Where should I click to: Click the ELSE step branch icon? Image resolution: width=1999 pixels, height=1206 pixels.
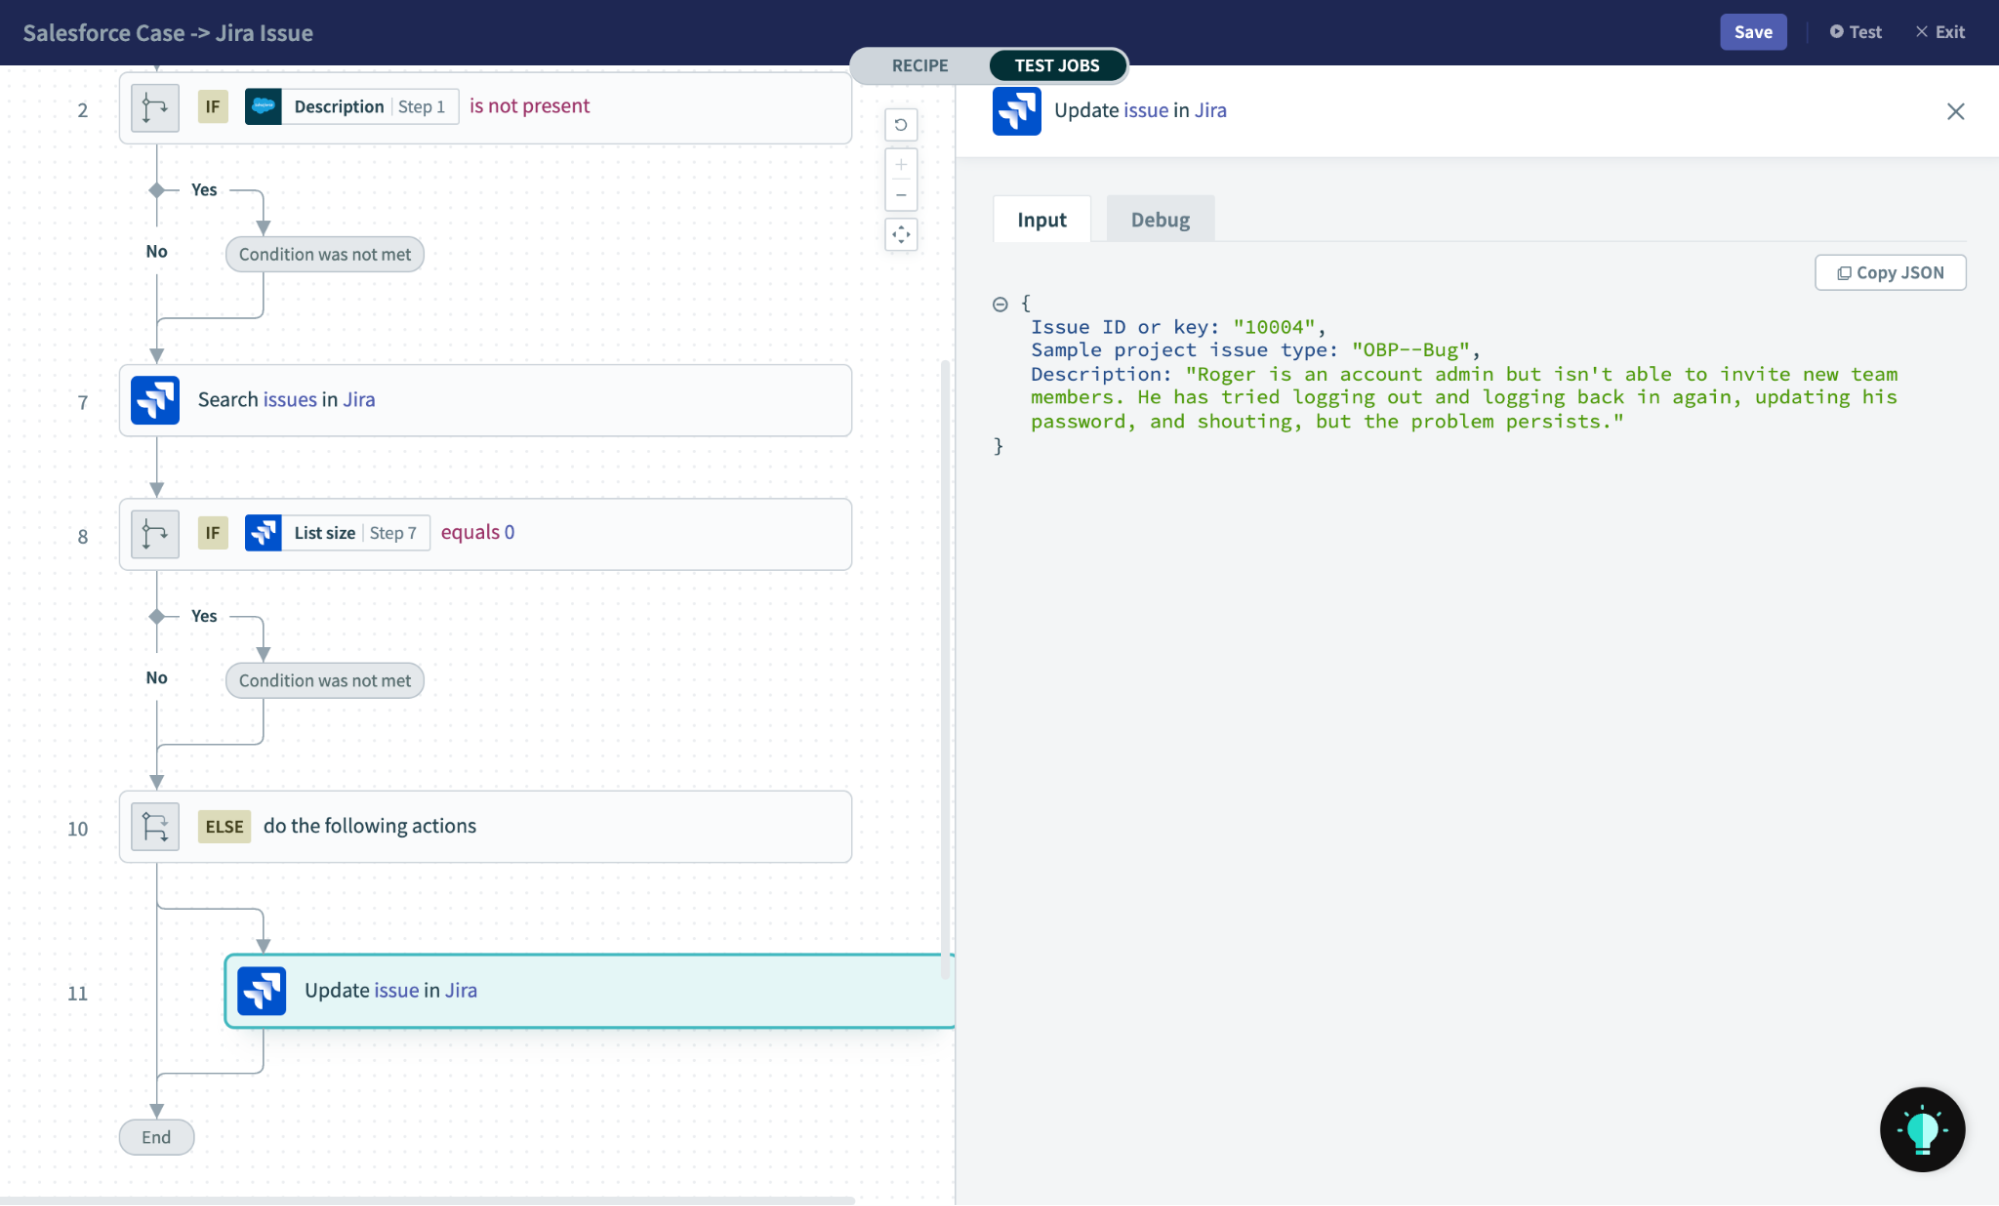pyautogui.click(x=155, y=827)
